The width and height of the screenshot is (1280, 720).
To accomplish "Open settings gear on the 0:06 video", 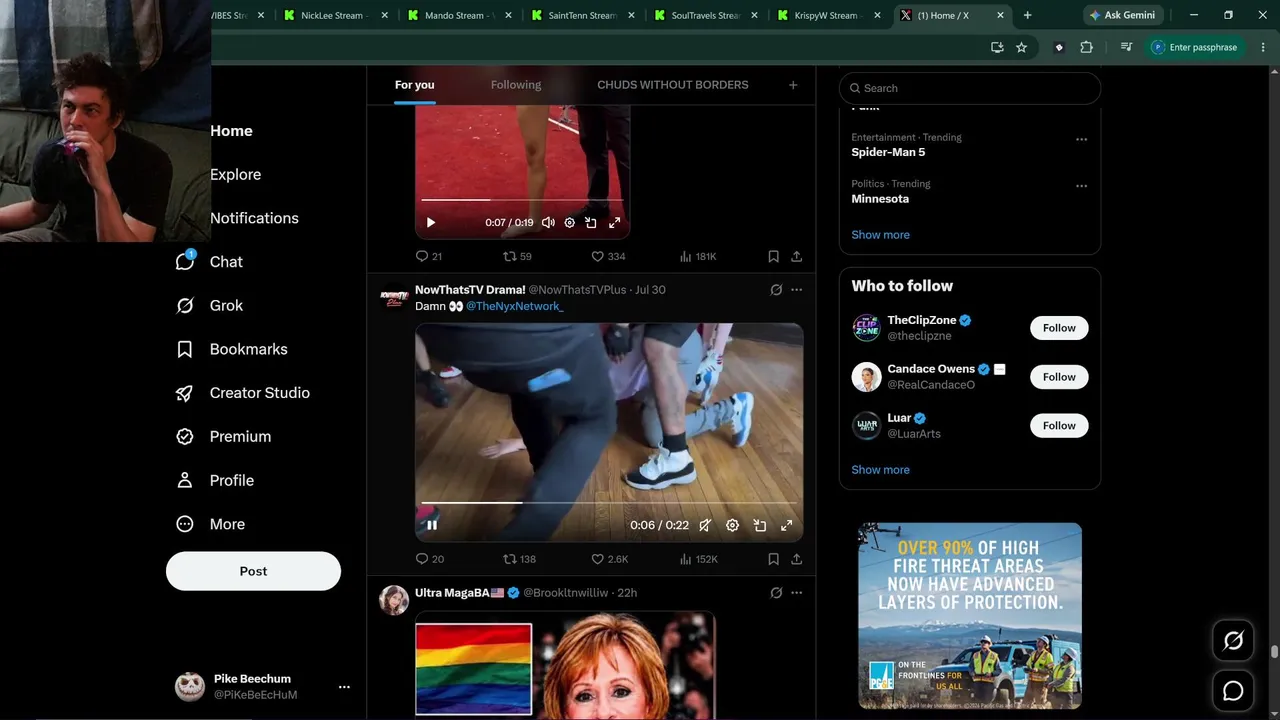I will 732,525.
